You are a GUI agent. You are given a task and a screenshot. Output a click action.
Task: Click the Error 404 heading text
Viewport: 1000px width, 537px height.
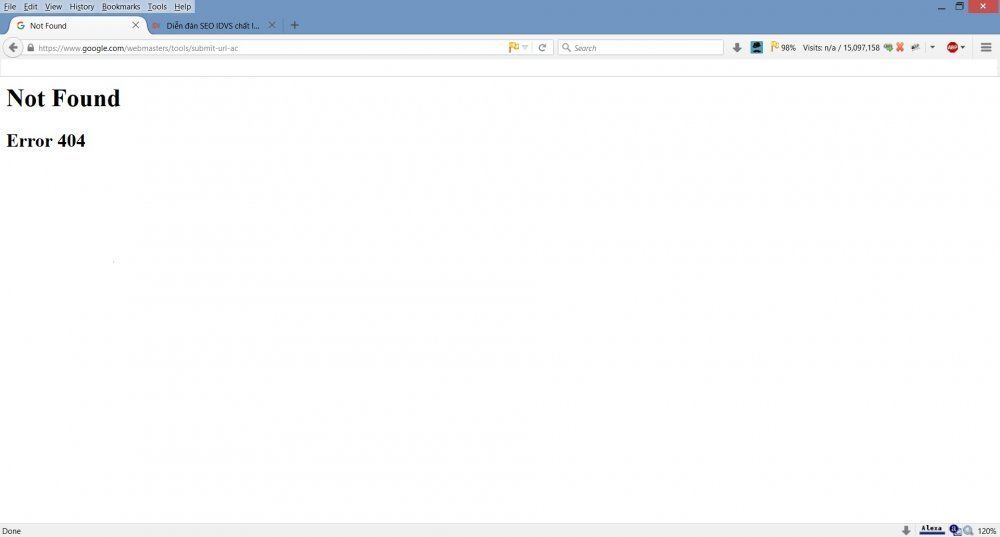coord(46,141)
